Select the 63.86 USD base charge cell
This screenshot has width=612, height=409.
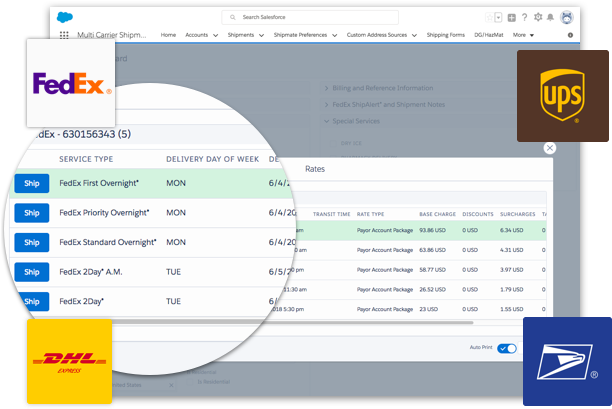(x=432, y=250)
